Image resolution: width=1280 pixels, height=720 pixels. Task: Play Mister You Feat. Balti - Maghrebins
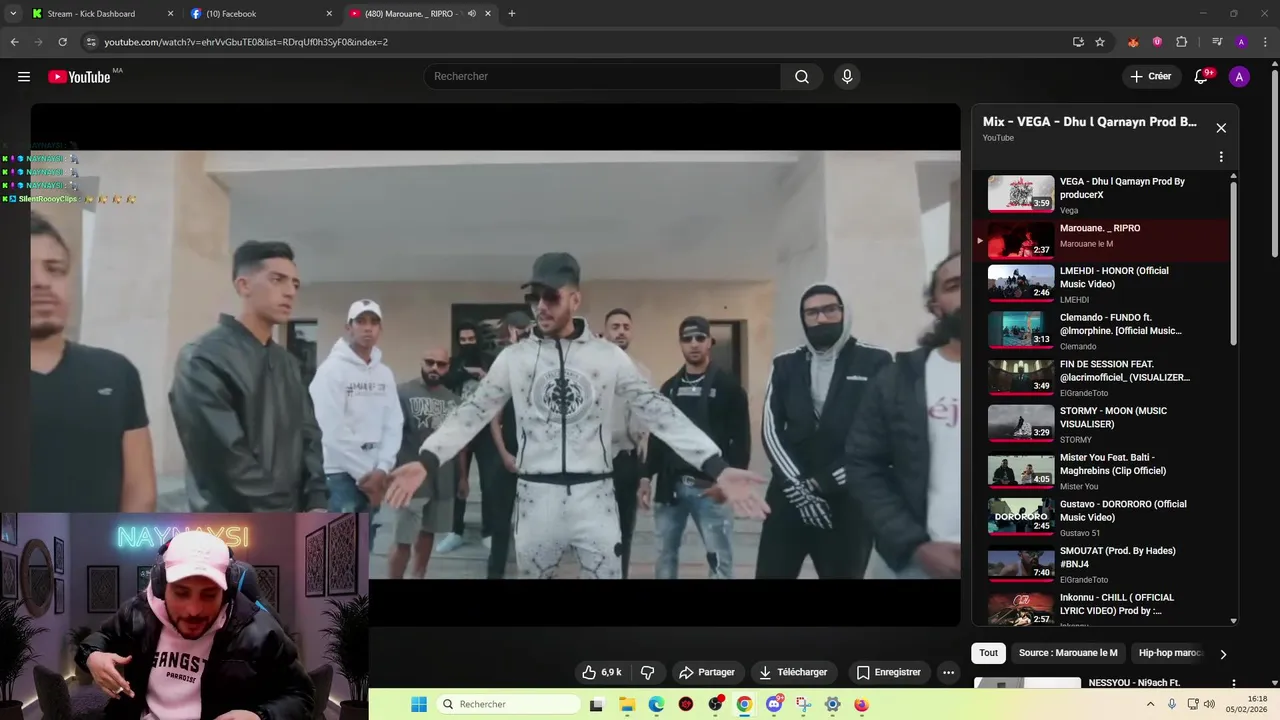1100,471
